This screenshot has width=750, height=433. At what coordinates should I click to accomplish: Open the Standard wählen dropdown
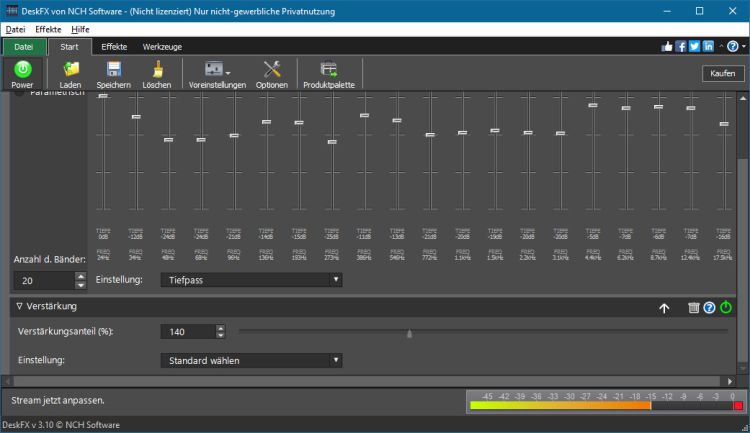coord(251,360)
